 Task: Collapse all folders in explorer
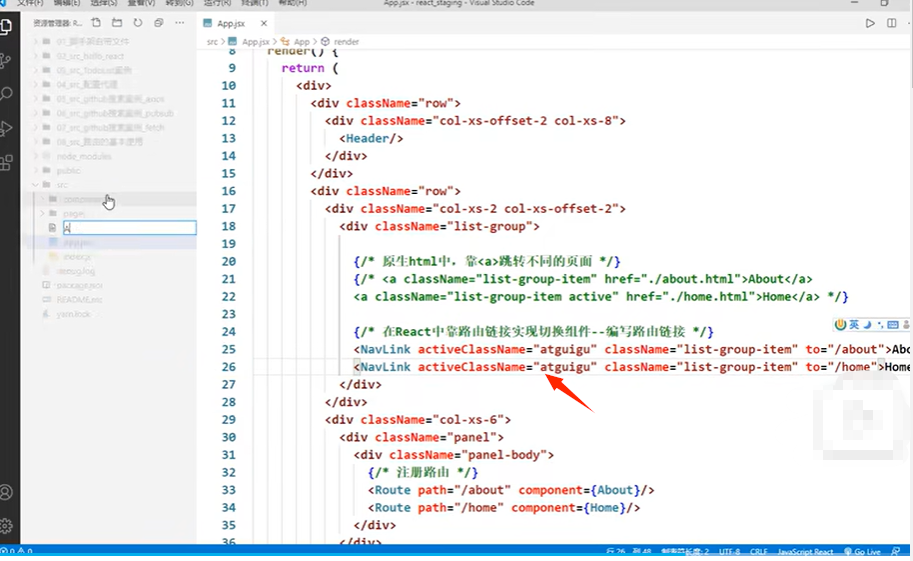[158, 23]
